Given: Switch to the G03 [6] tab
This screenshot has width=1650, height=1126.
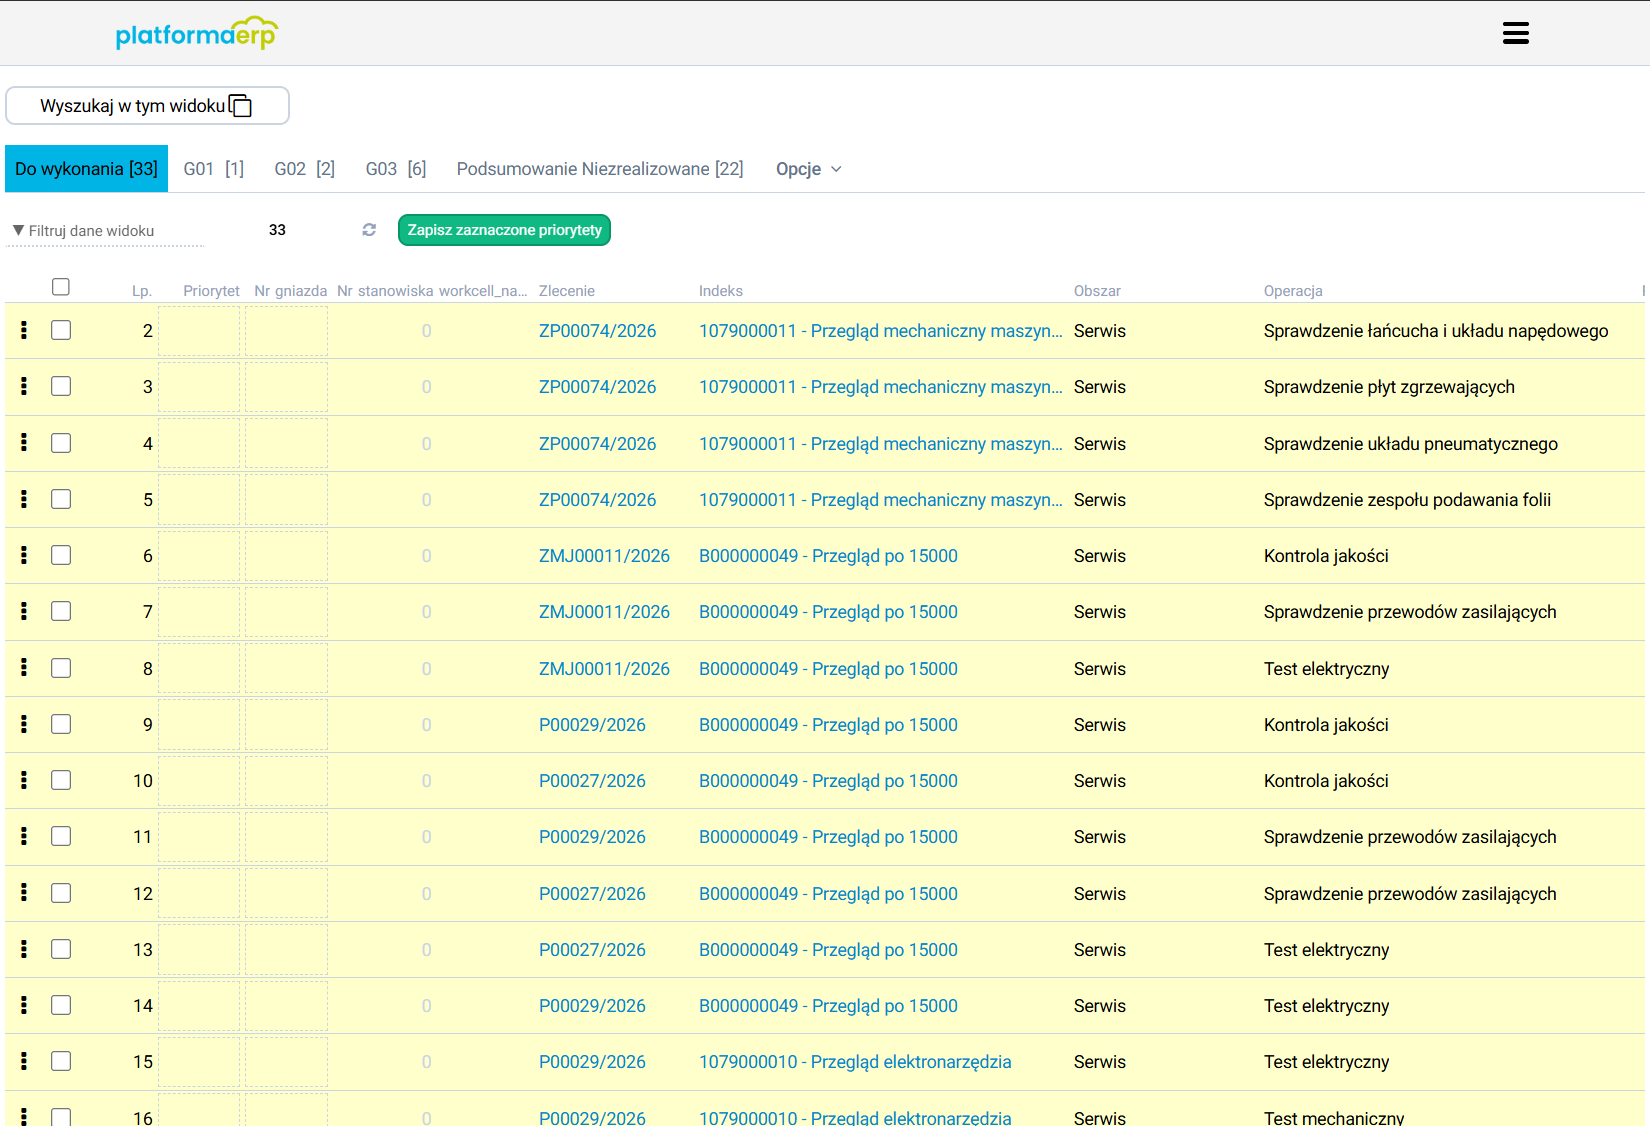Looking at the screenshot, I should point(396,169).
